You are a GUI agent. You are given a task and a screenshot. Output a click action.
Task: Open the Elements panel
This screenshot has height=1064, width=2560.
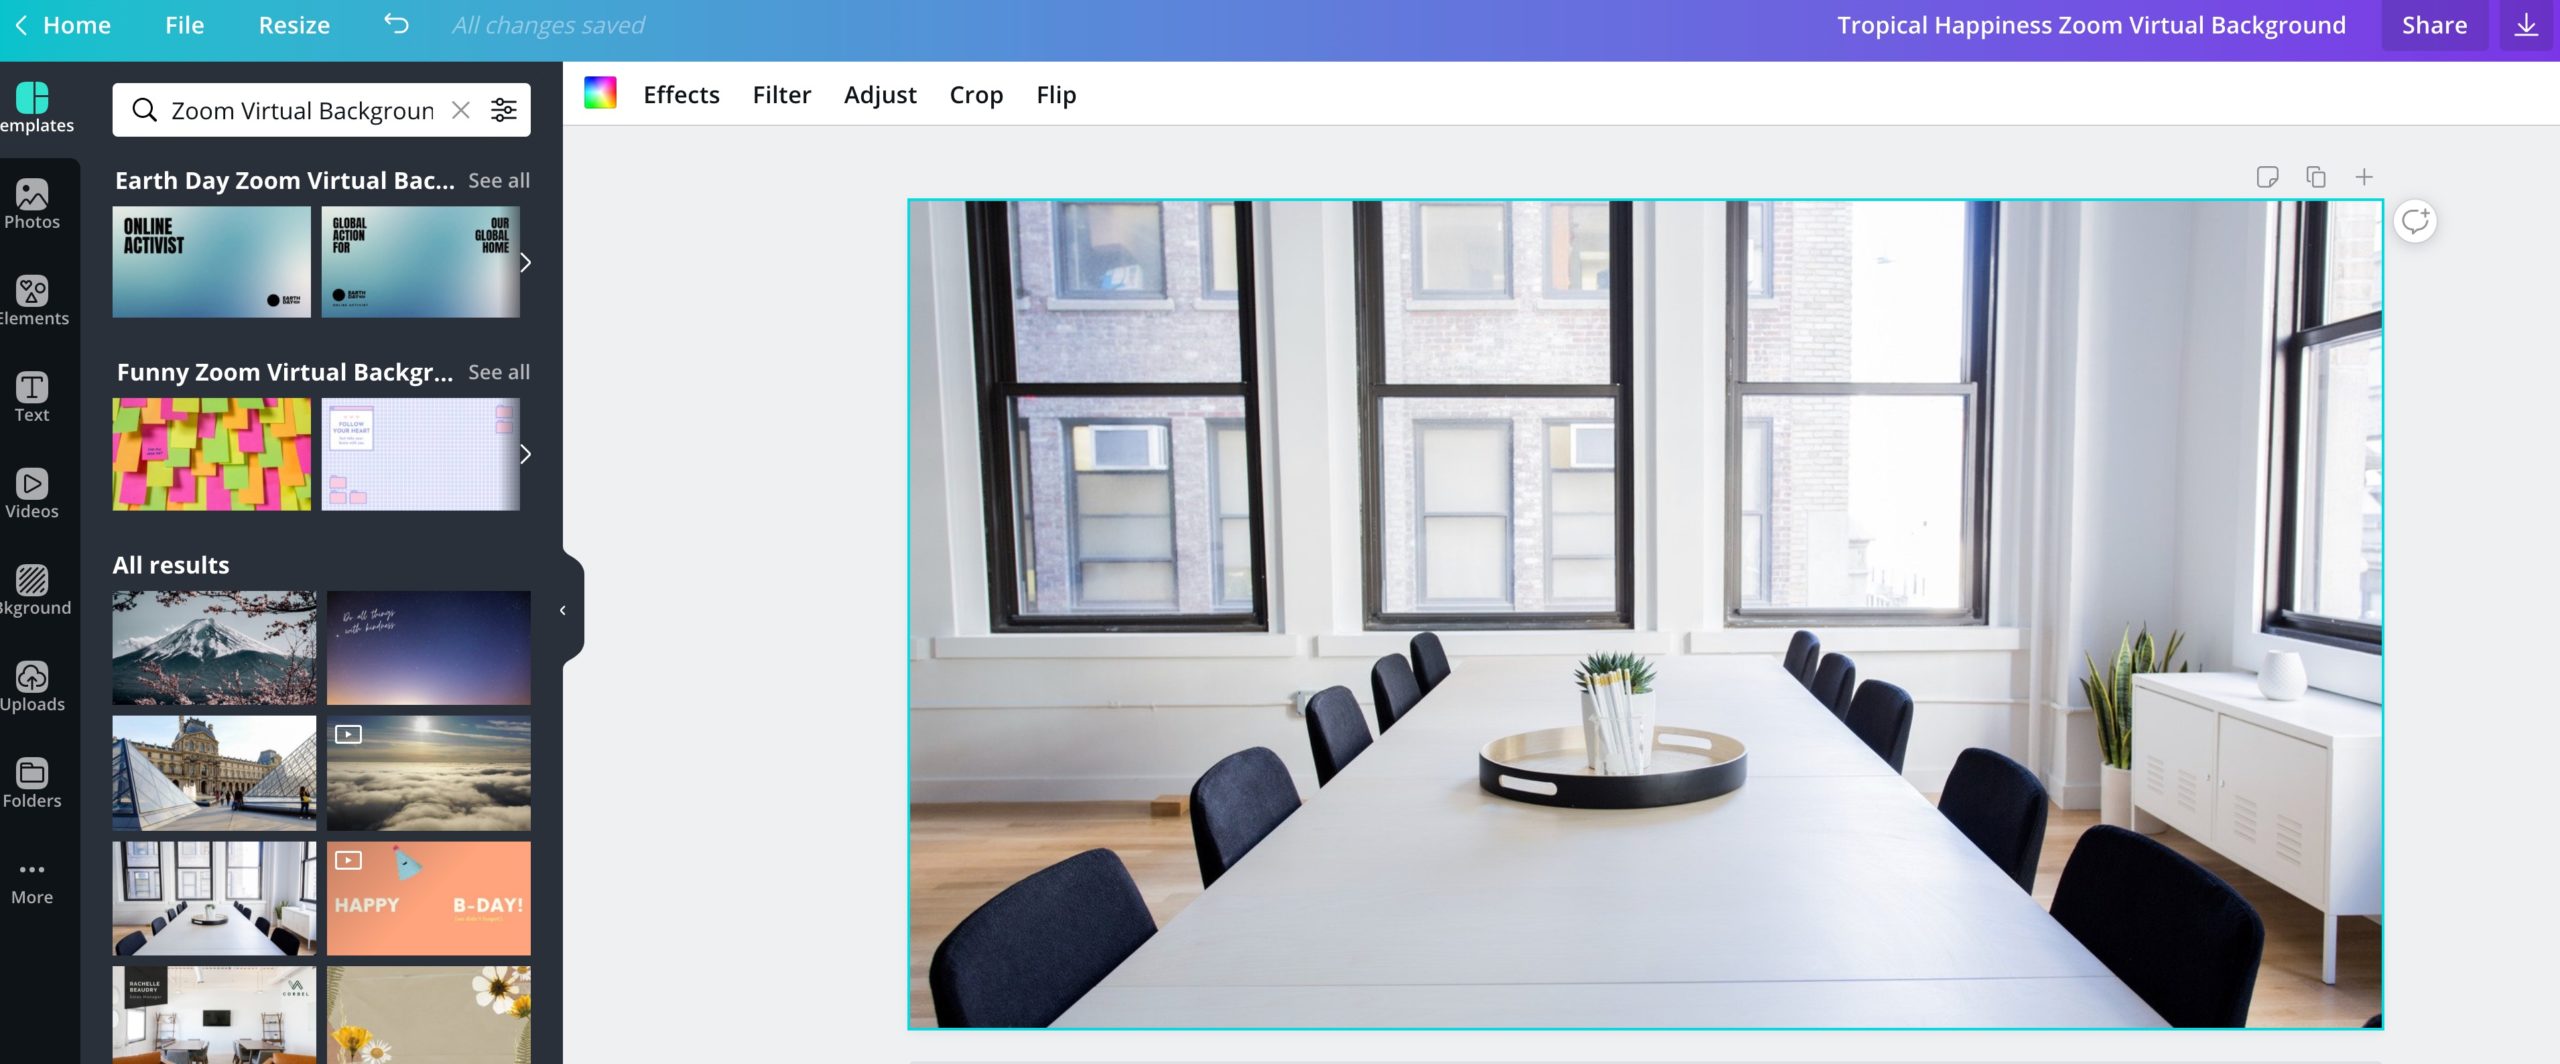pyautogui.click(x=32, y=300)
